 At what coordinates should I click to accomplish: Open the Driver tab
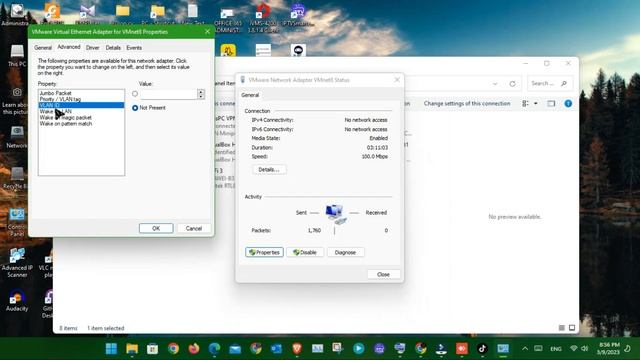click(93, 48)
